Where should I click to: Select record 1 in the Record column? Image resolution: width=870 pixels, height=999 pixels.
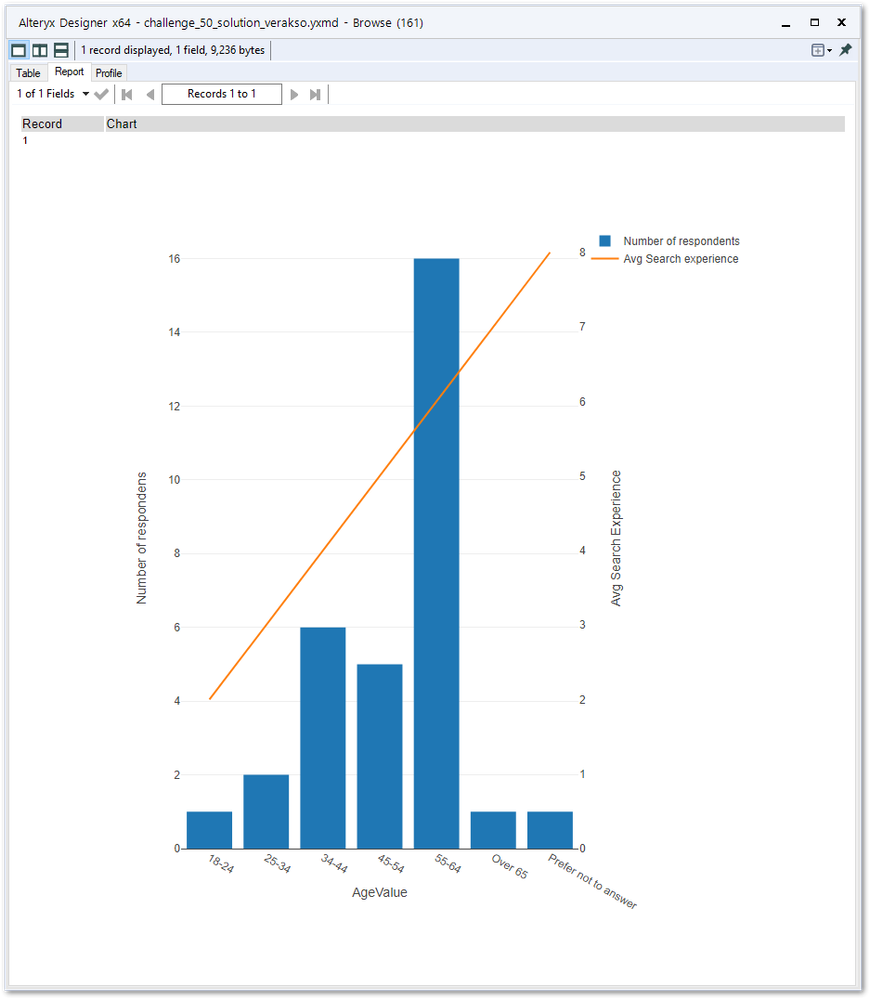point(25,140)
